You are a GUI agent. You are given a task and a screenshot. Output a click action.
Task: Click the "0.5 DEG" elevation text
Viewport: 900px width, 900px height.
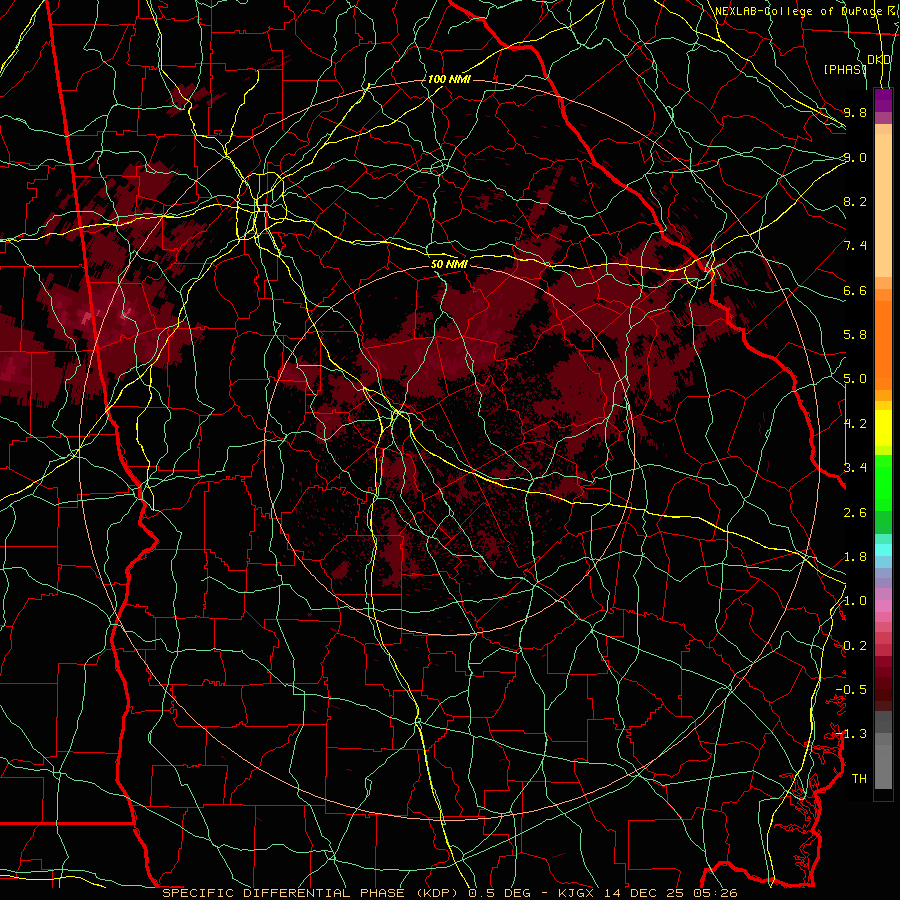499,893
